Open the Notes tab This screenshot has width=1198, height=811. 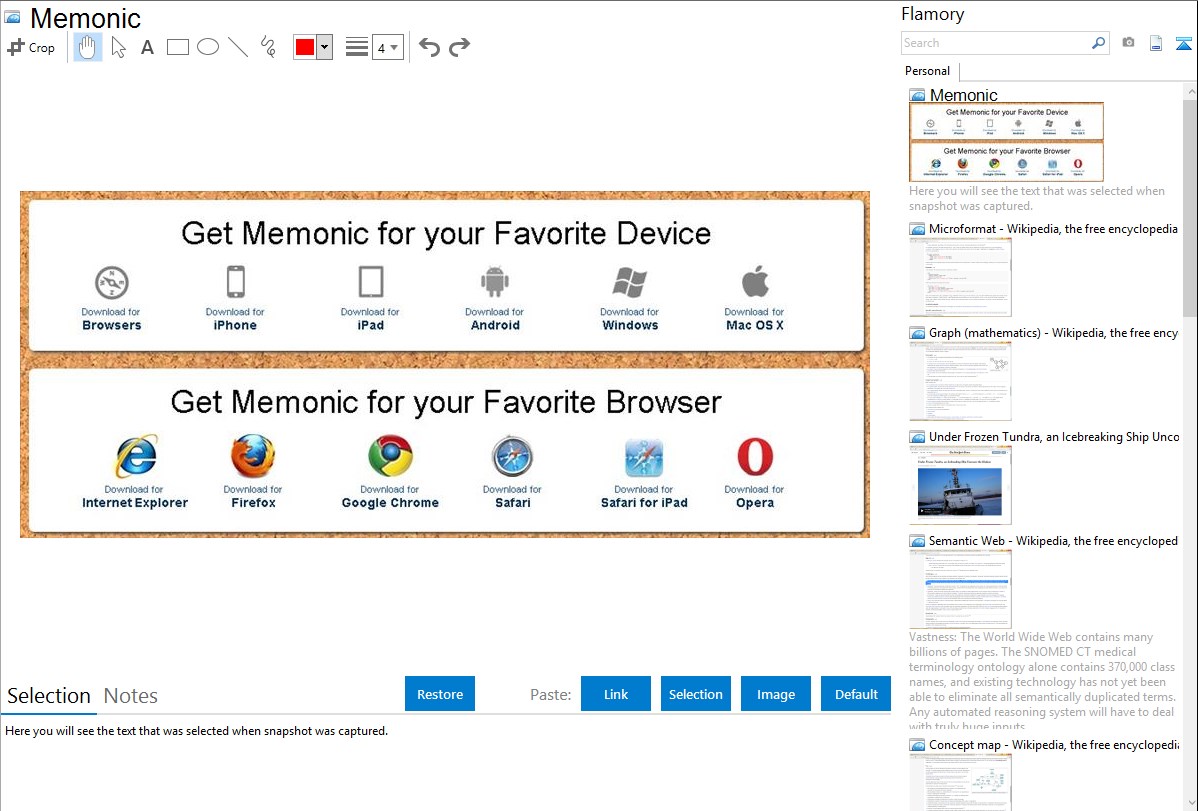131,696
